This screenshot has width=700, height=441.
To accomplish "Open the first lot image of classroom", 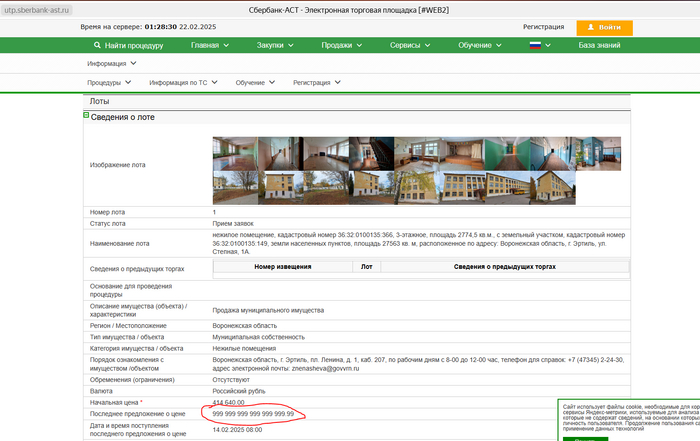I will tap(235, 154).
